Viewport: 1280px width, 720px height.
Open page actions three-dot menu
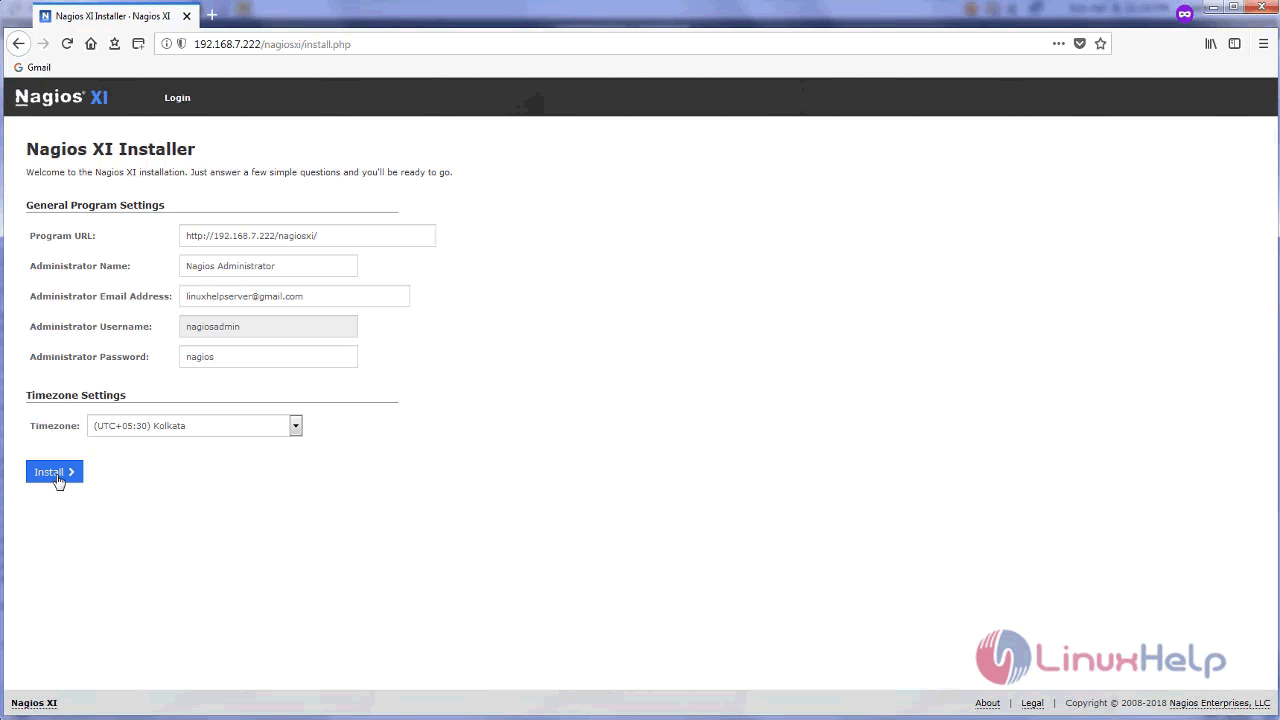[1059, 44]
